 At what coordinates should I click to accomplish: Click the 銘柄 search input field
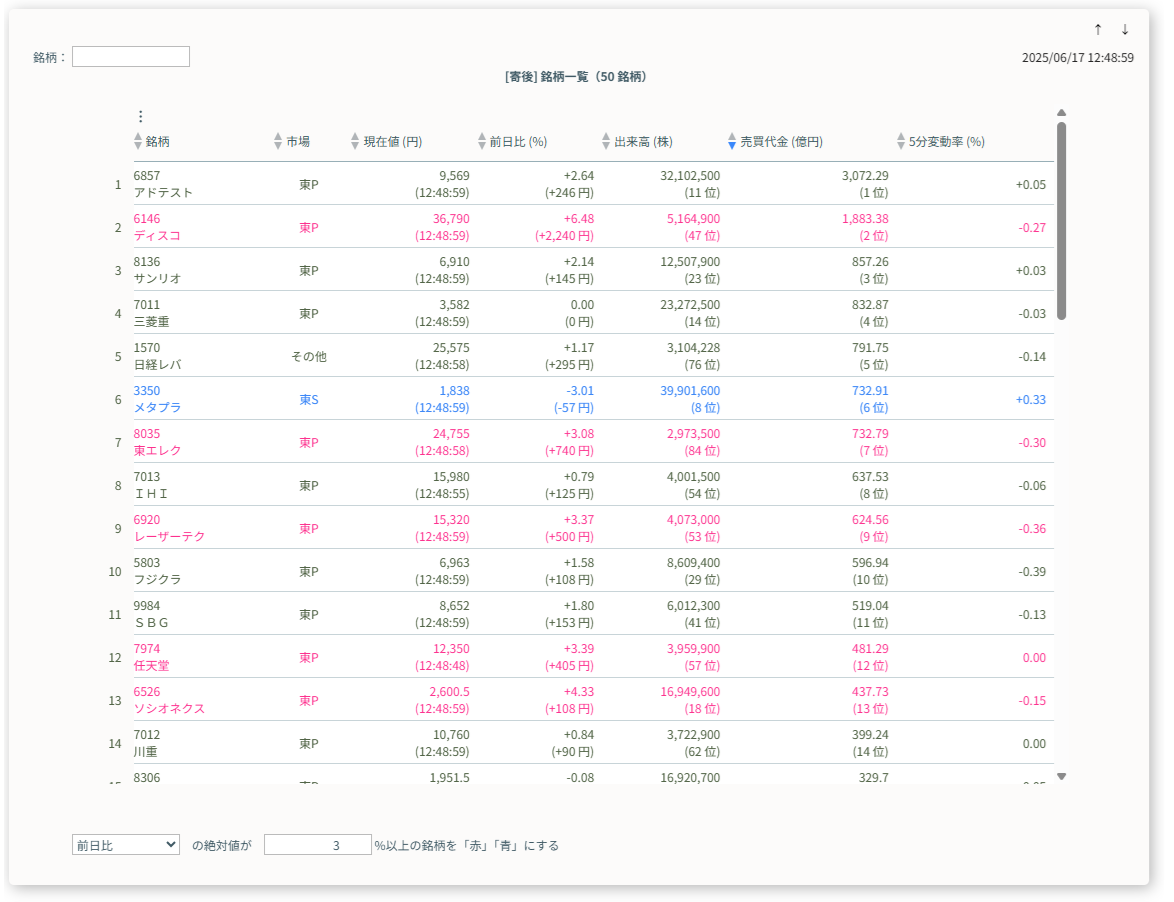(130, 56)
